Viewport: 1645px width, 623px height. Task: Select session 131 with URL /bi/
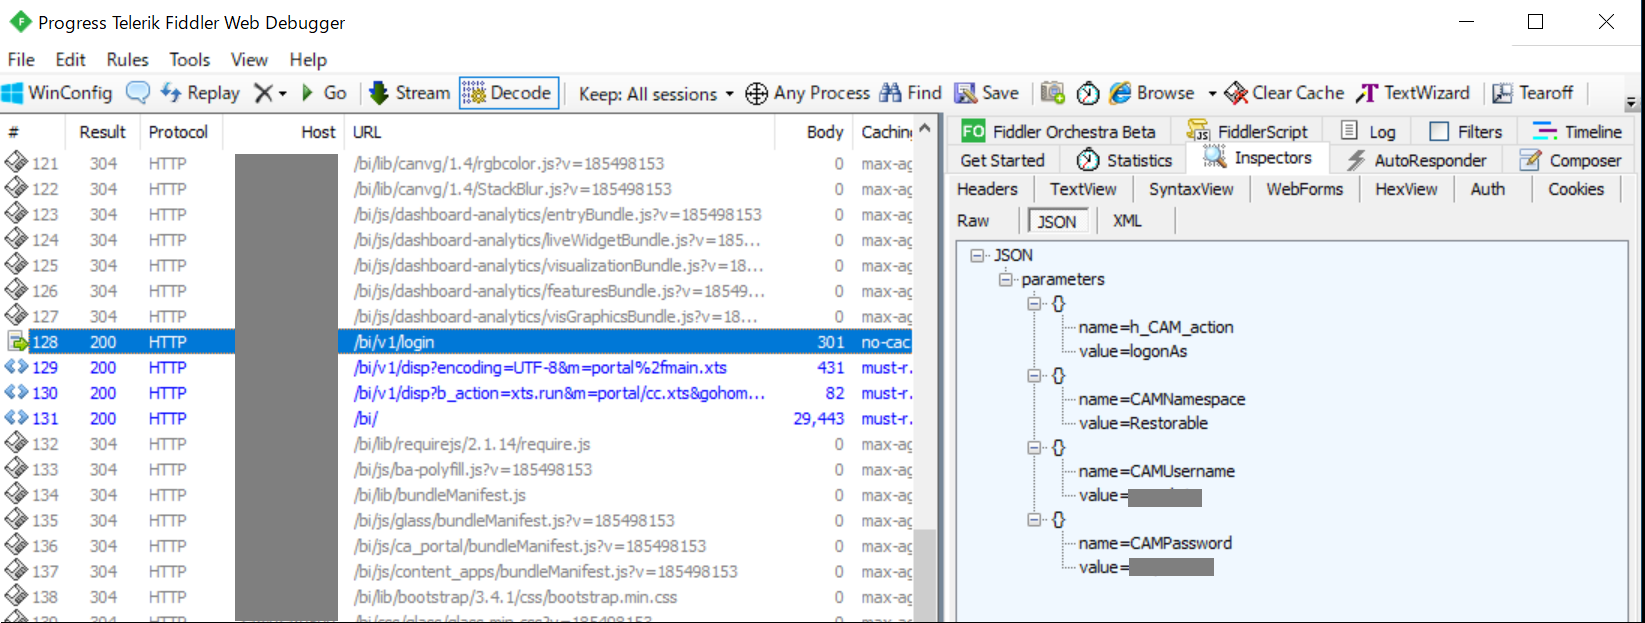(x=456, y=419)
